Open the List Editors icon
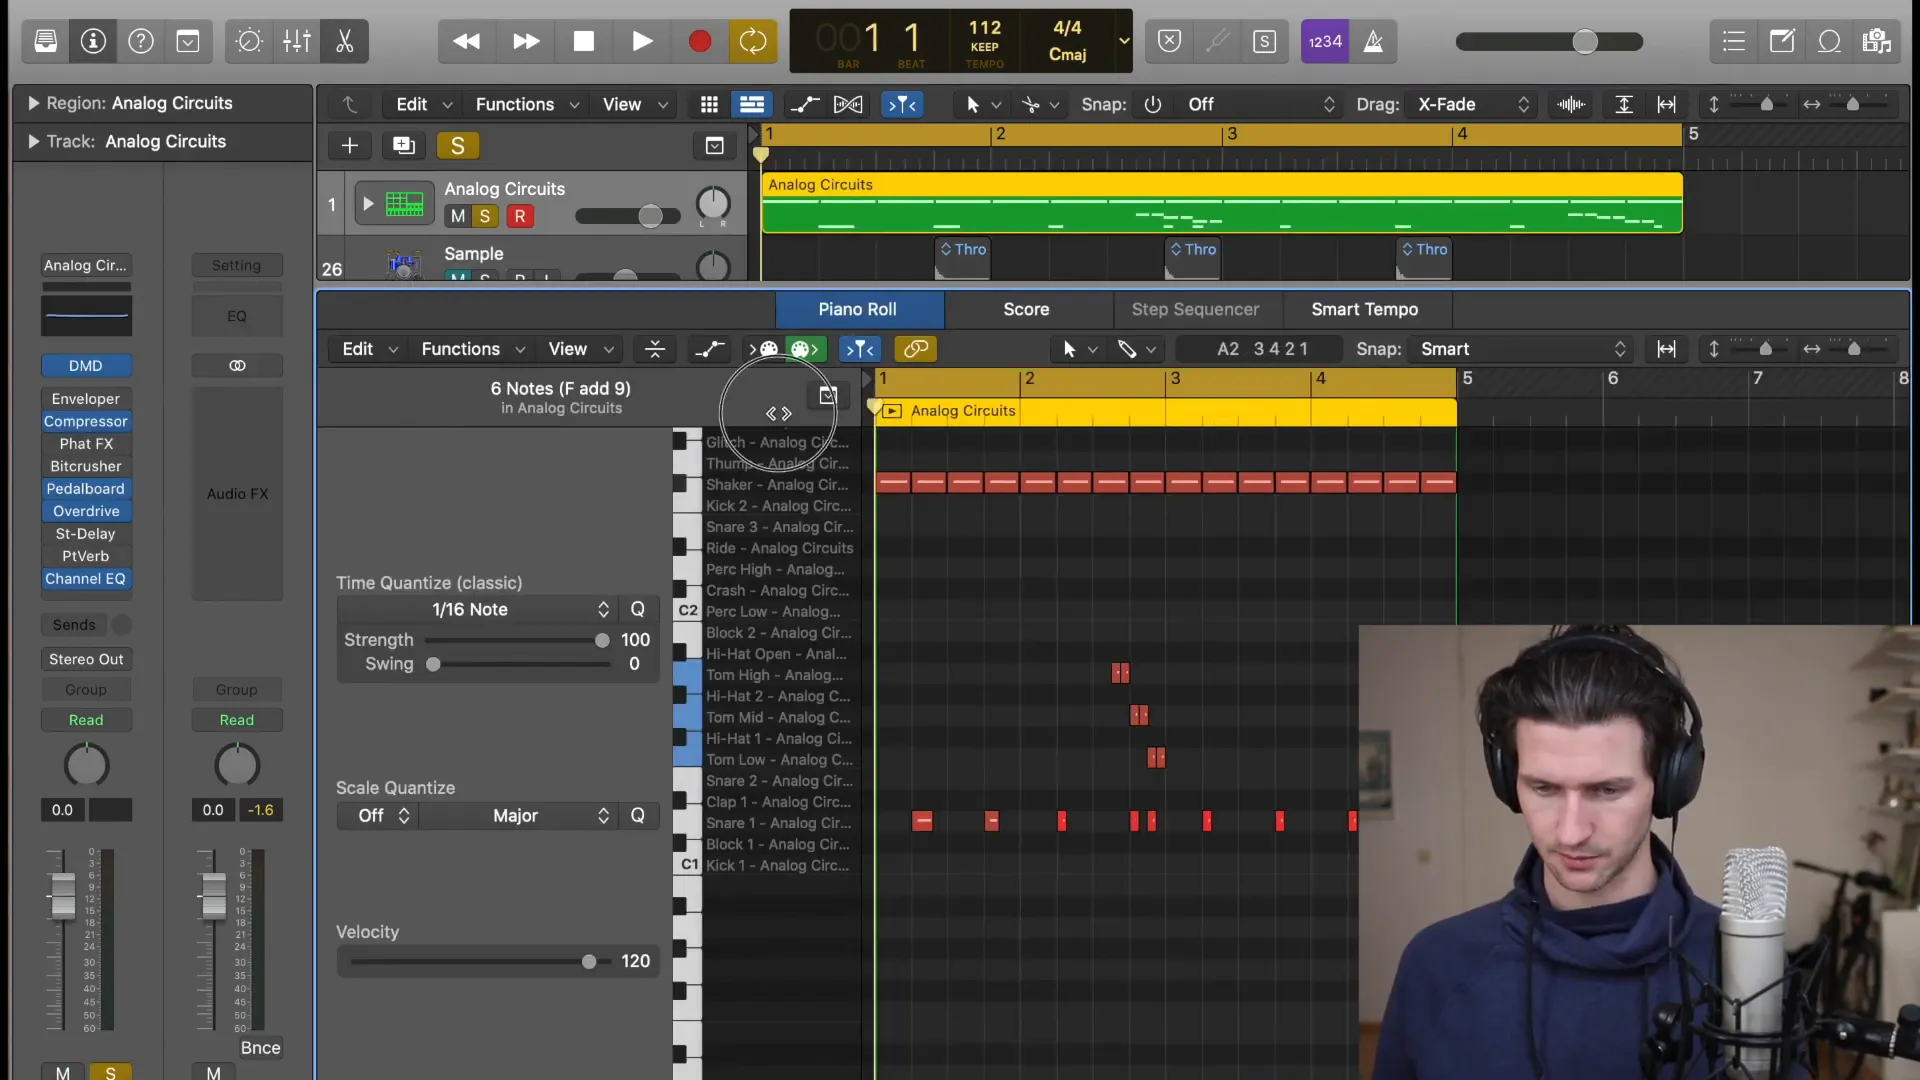Screen dimensions: 1920x1080 pyautogui.click(x=1734, y=41)
